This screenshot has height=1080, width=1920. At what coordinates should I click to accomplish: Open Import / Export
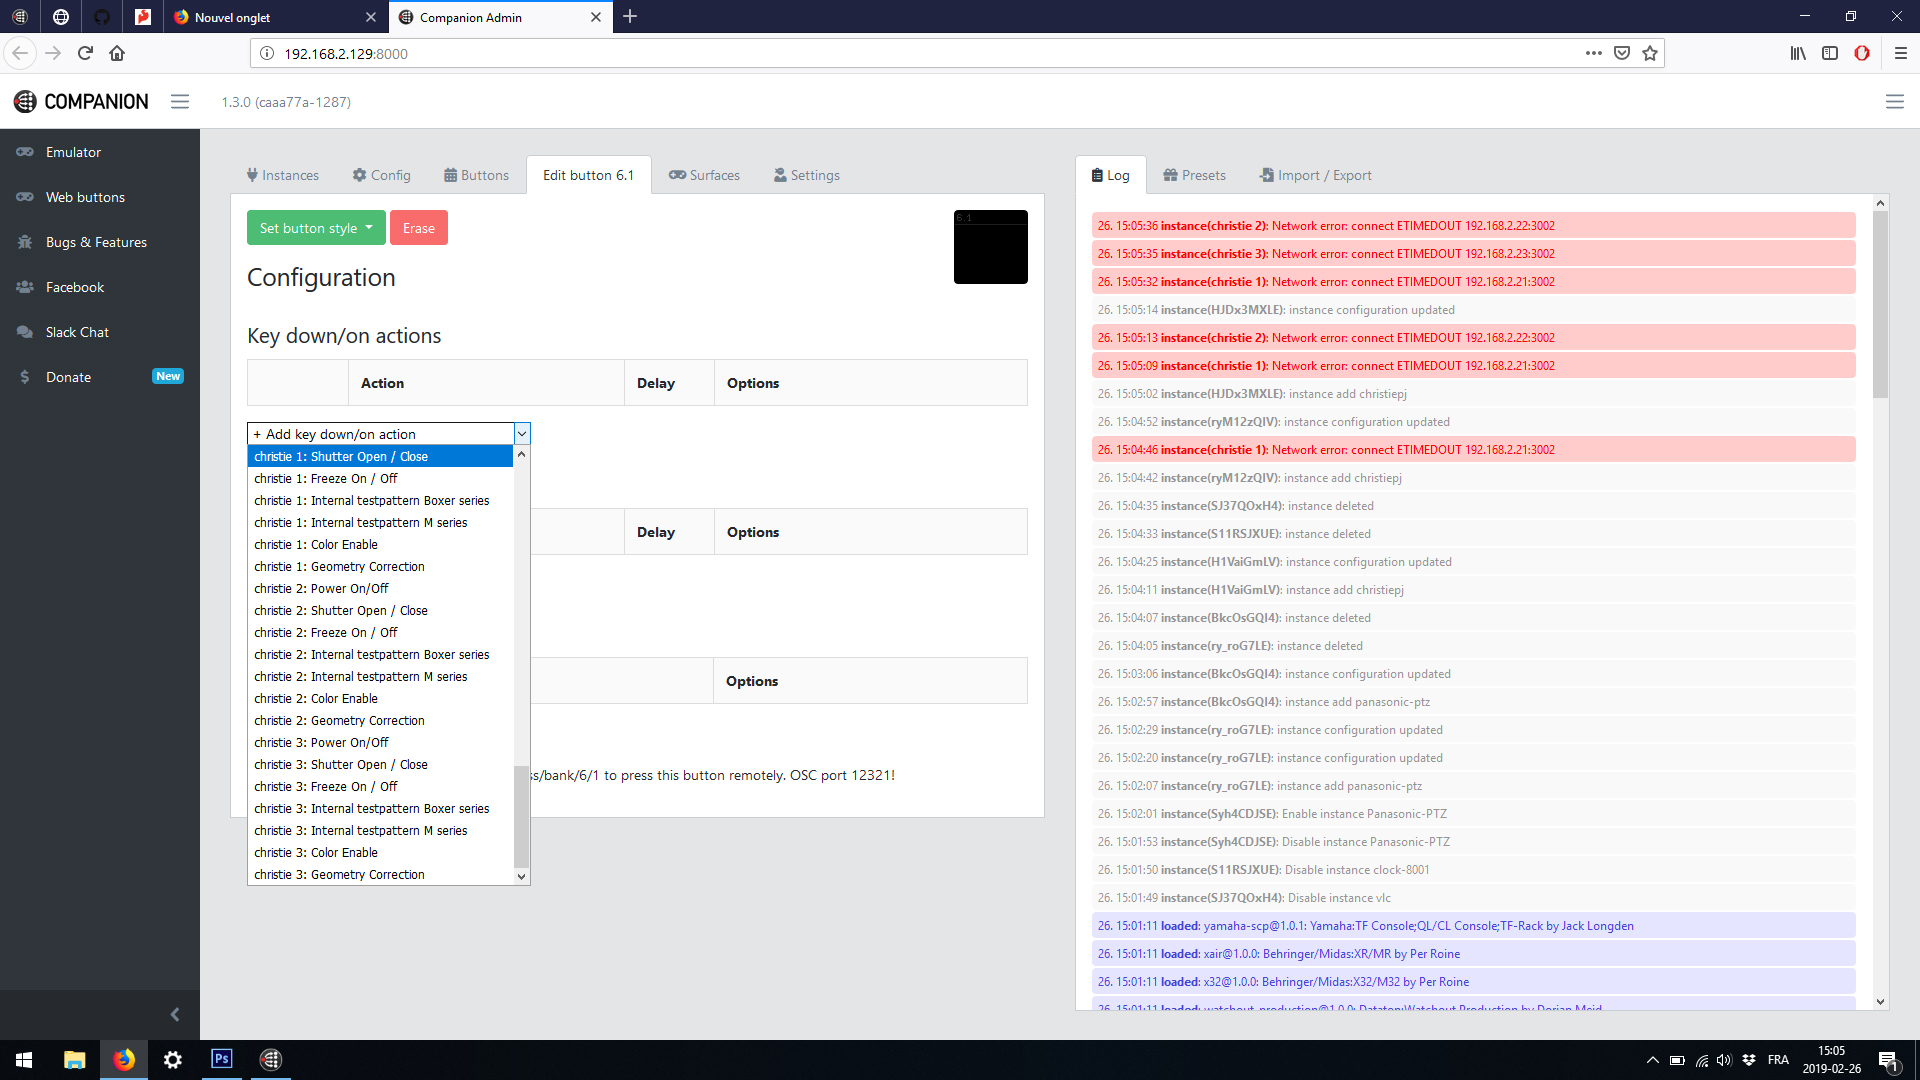pos(1315,174)
